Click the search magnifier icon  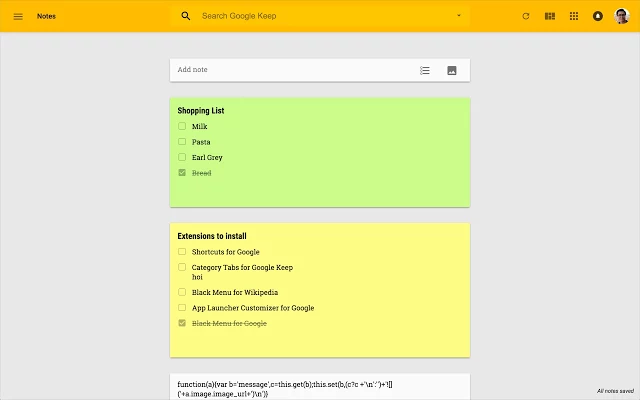[185, 16]
